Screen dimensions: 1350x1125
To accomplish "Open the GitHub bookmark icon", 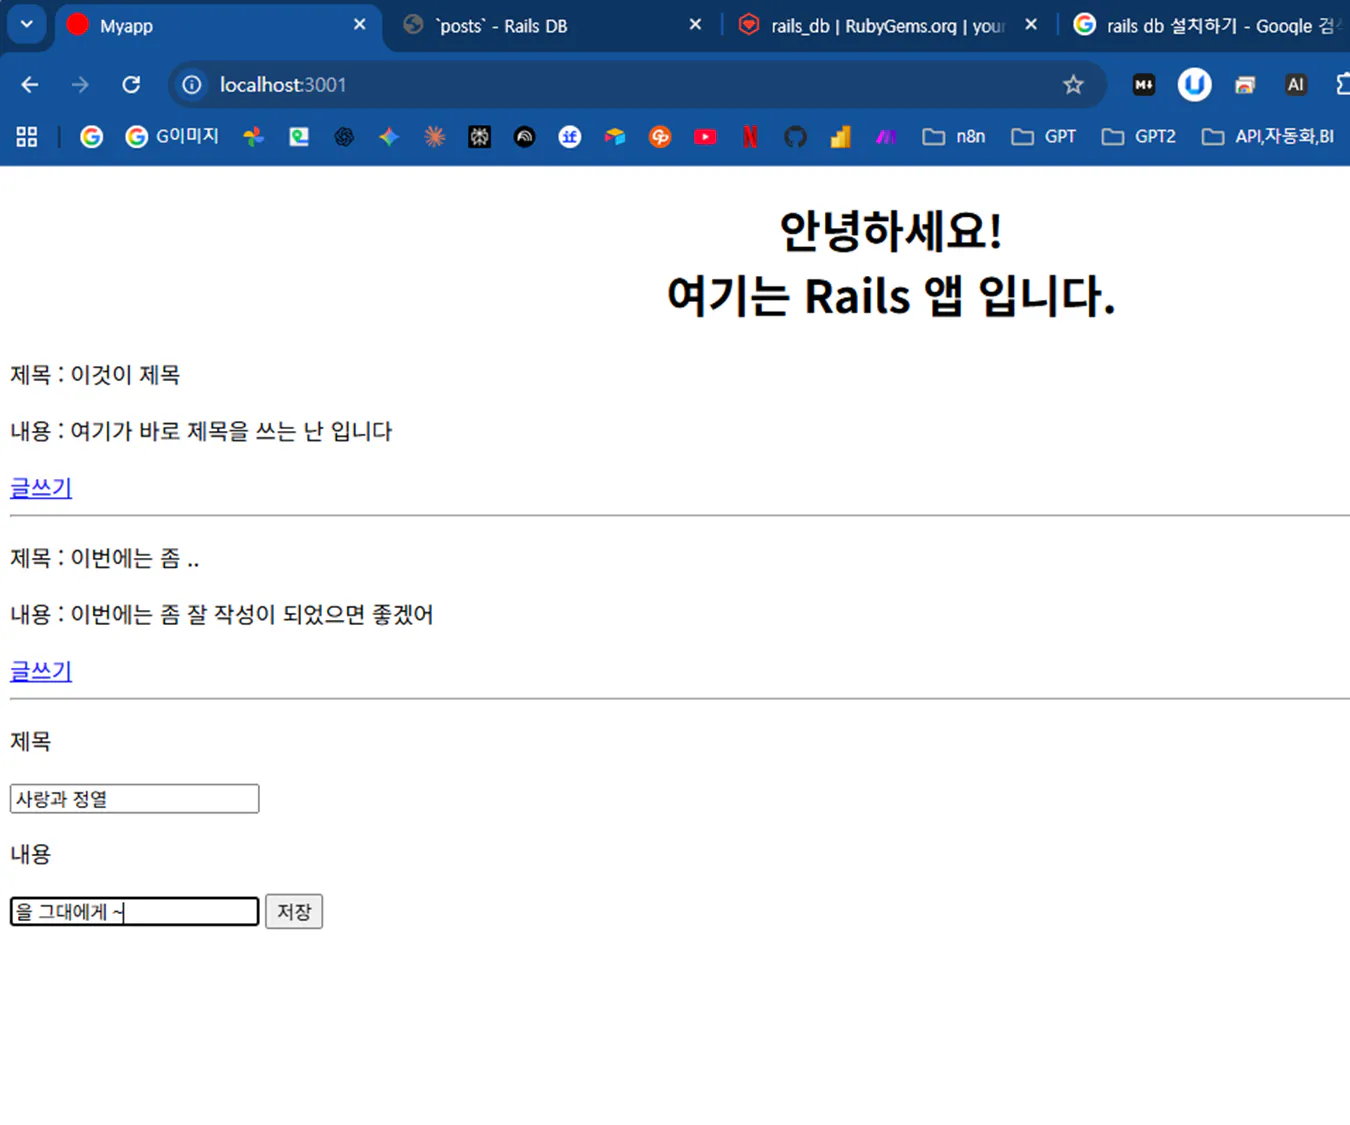I will [x=794, y=137].
